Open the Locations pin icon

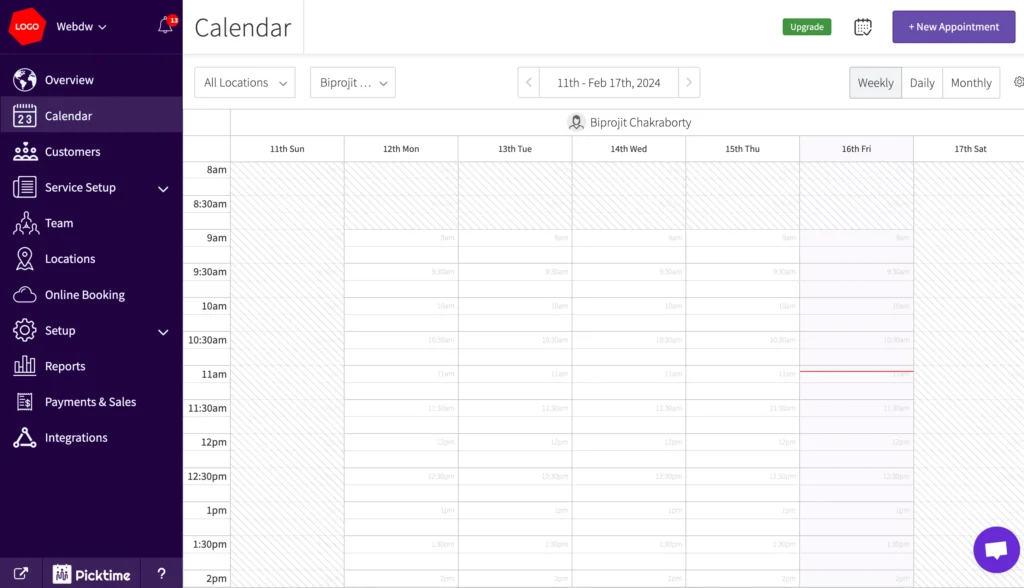(x=25, y=258)
